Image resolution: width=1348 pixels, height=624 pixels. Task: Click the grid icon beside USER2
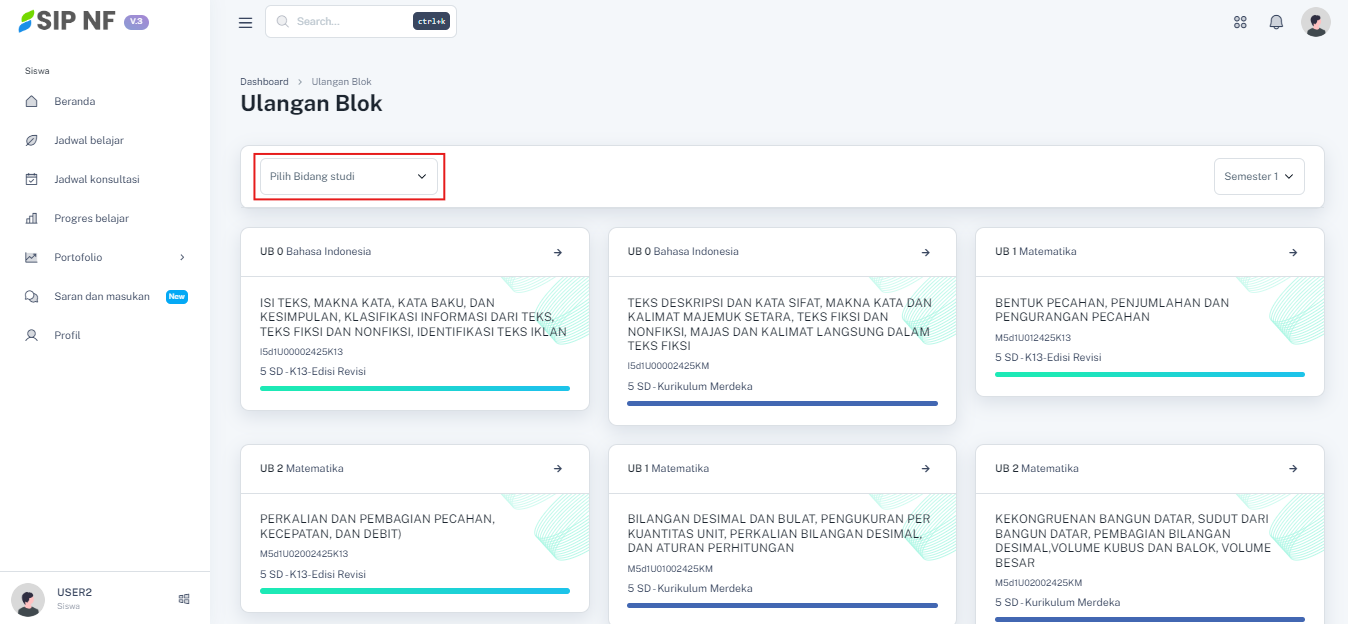(x=184, y=599)
